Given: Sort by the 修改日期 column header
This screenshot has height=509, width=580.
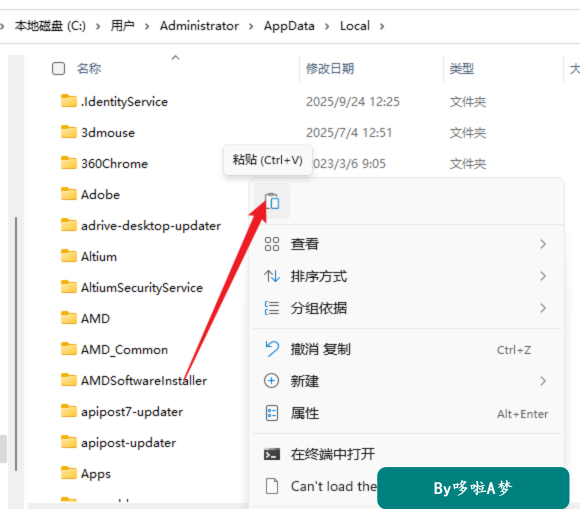Looking at the screenshot, I should (330, 68).
